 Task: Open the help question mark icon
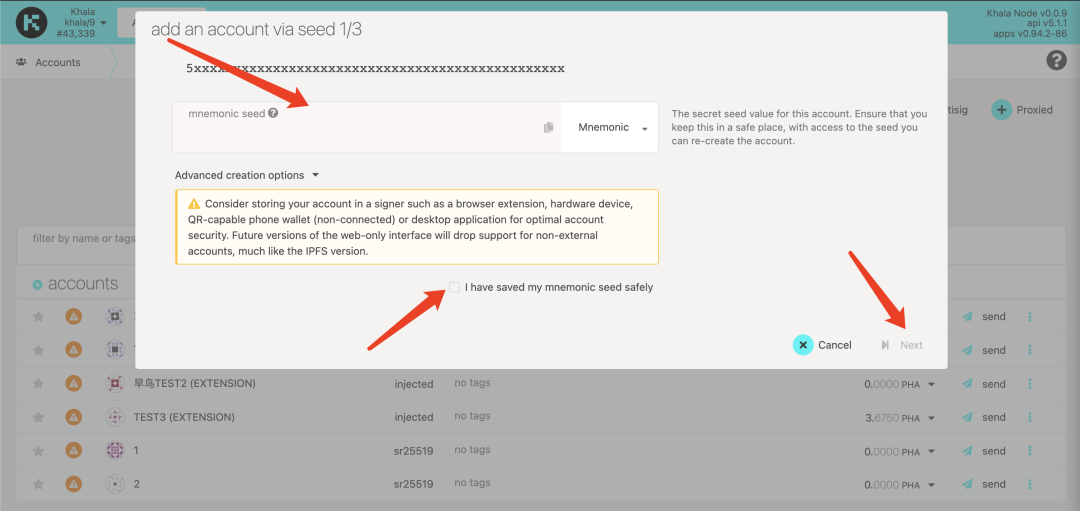(x=1056, y=61)
